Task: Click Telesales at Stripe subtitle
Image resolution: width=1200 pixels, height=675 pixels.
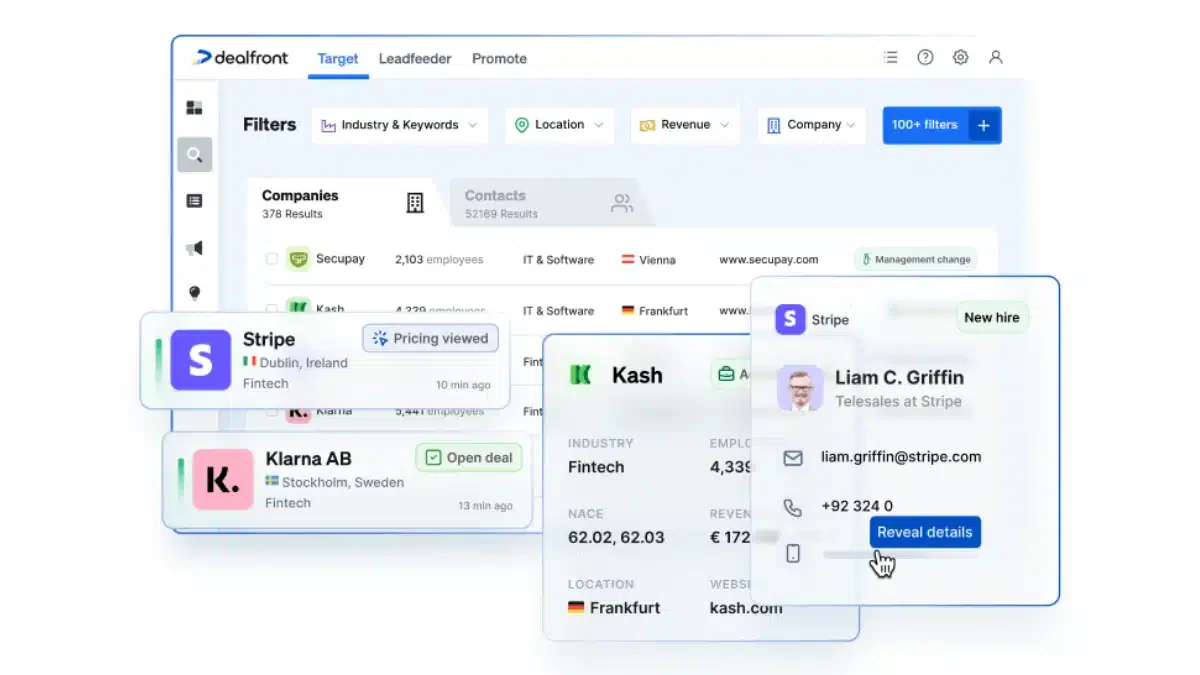Action: tap(898, 401)
